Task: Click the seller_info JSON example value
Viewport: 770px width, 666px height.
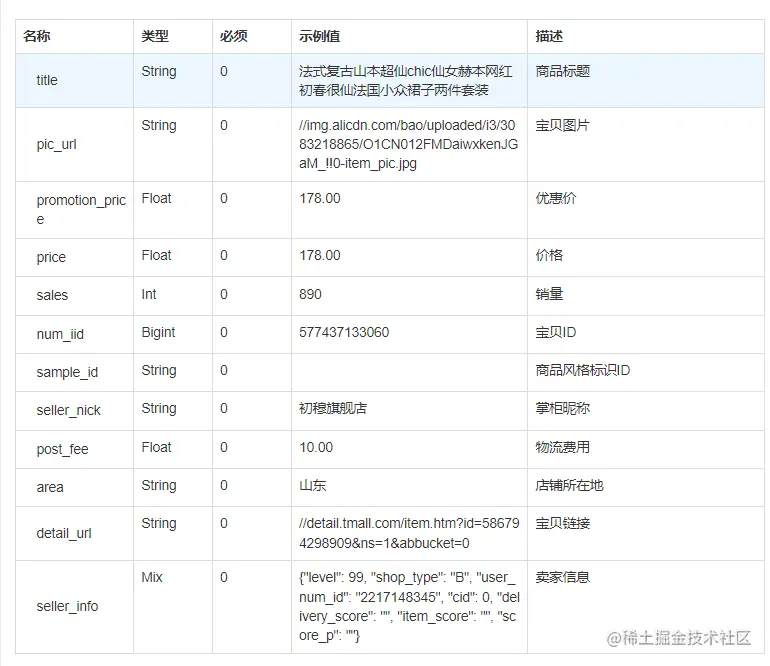Action: pos(409,607)
